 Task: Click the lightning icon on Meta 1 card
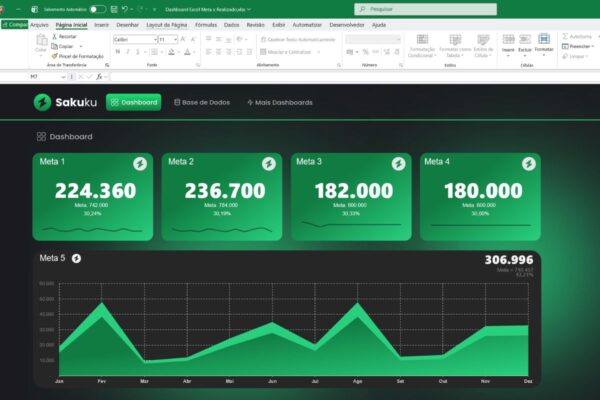pyautogui.click(x=140, y=164)
